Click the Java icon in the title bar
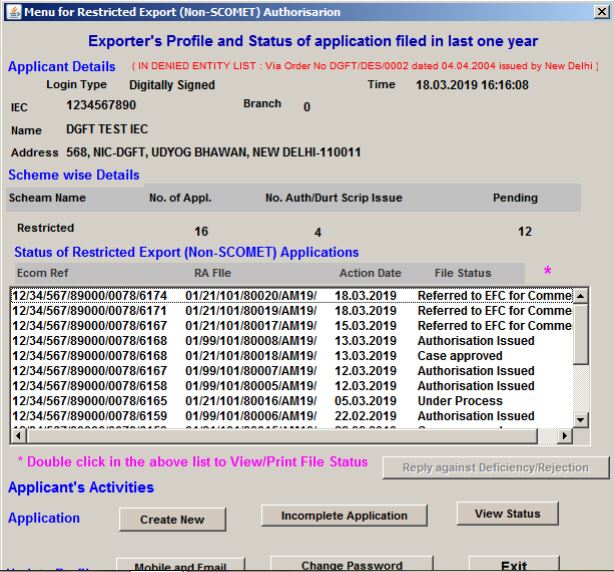614x572 pixels. point(14,12)
